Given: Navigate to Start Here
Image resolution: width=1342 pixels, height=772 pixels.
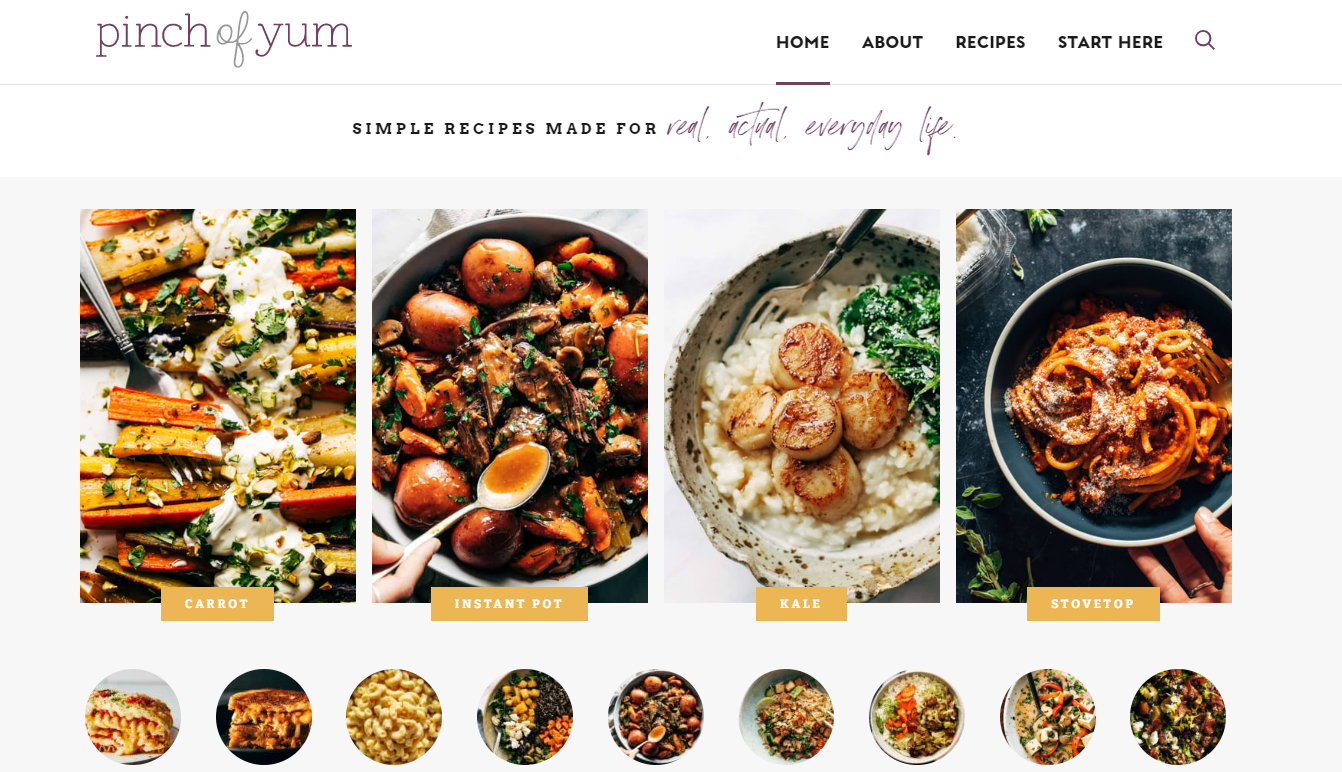Looking at the screenshot, I should point(1110,42).
